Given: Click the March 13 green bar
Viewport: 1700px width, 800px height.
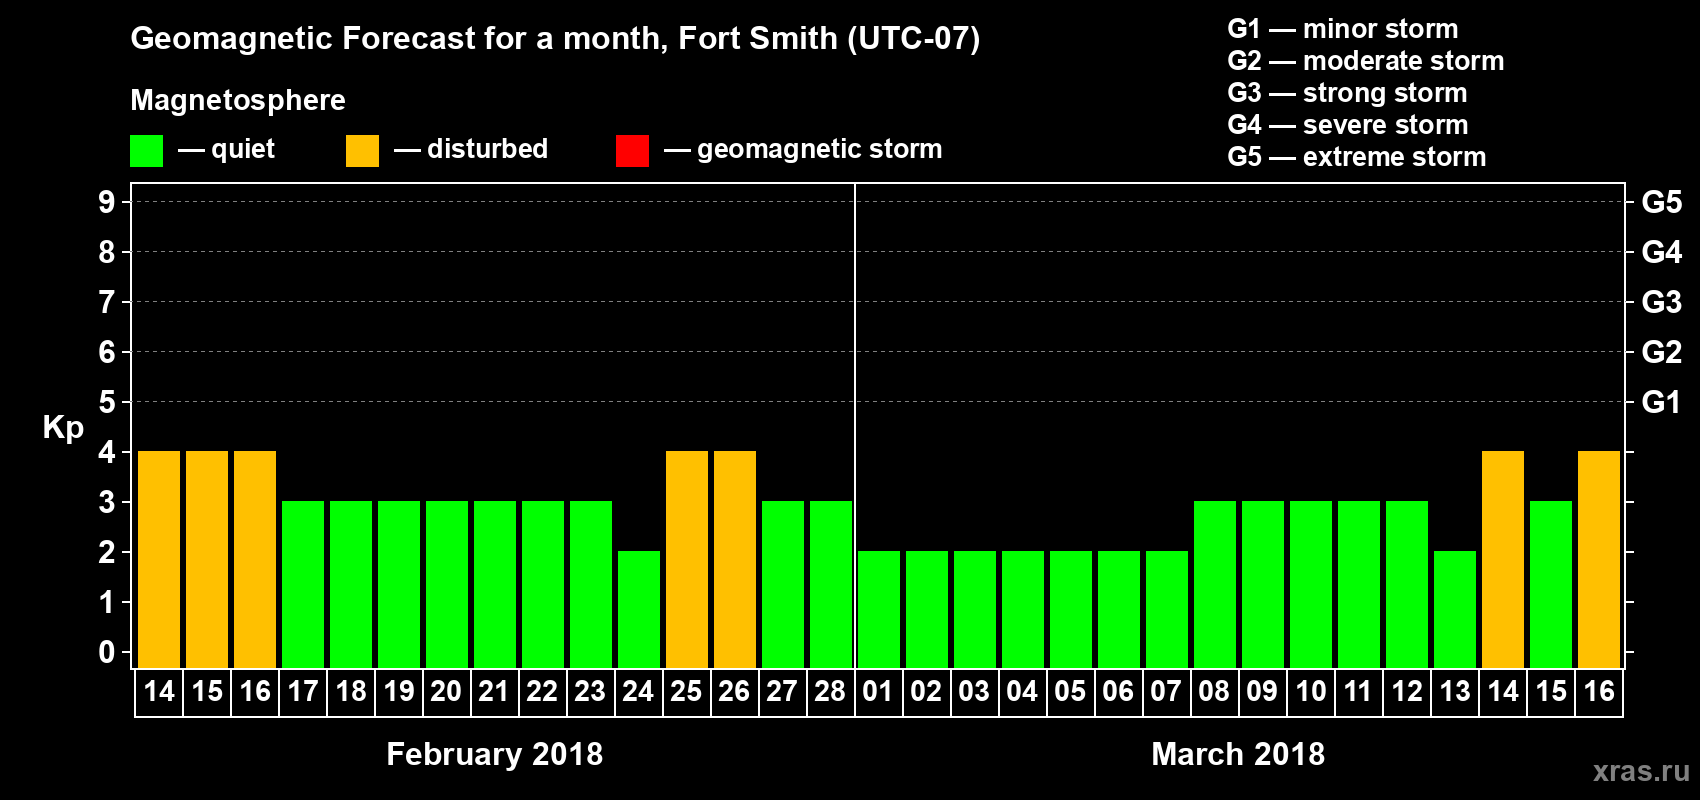Looking at the screenshot, I should click(1455, 610).
